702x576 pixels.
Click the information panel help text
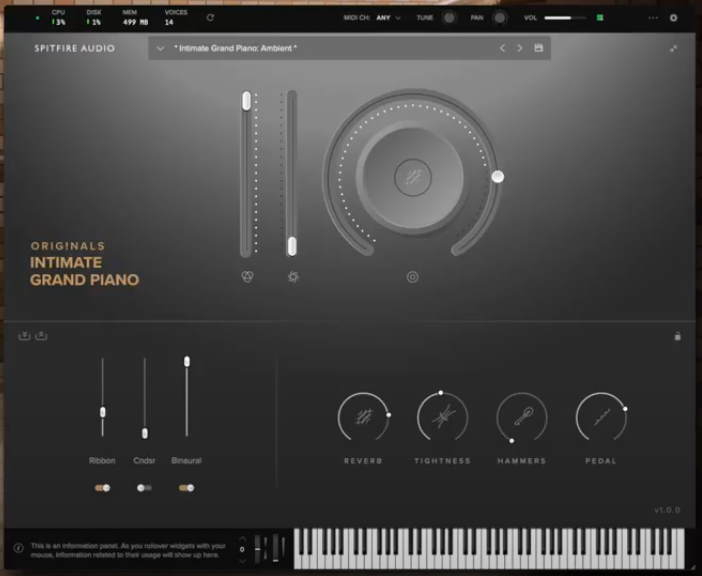click(128, 550)
